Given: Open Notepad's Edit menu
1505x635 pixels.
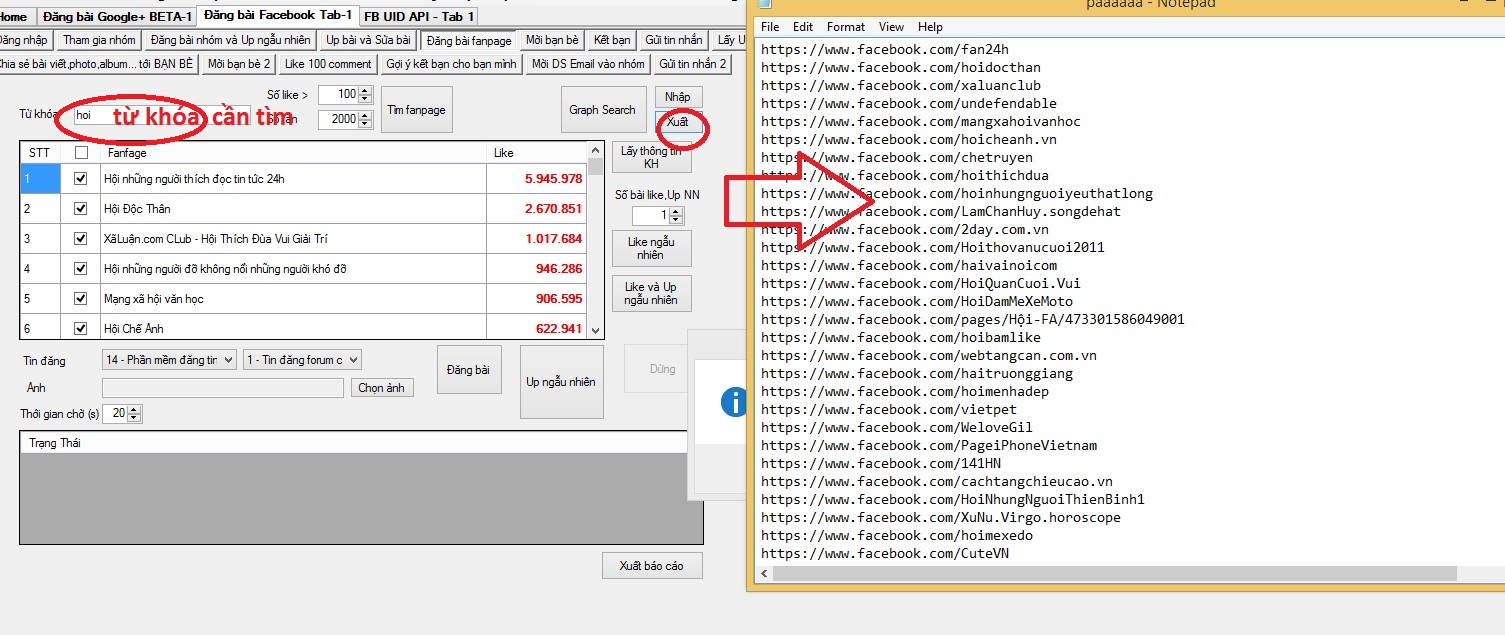Looking at the screenshot, I should tap(803, 27).
